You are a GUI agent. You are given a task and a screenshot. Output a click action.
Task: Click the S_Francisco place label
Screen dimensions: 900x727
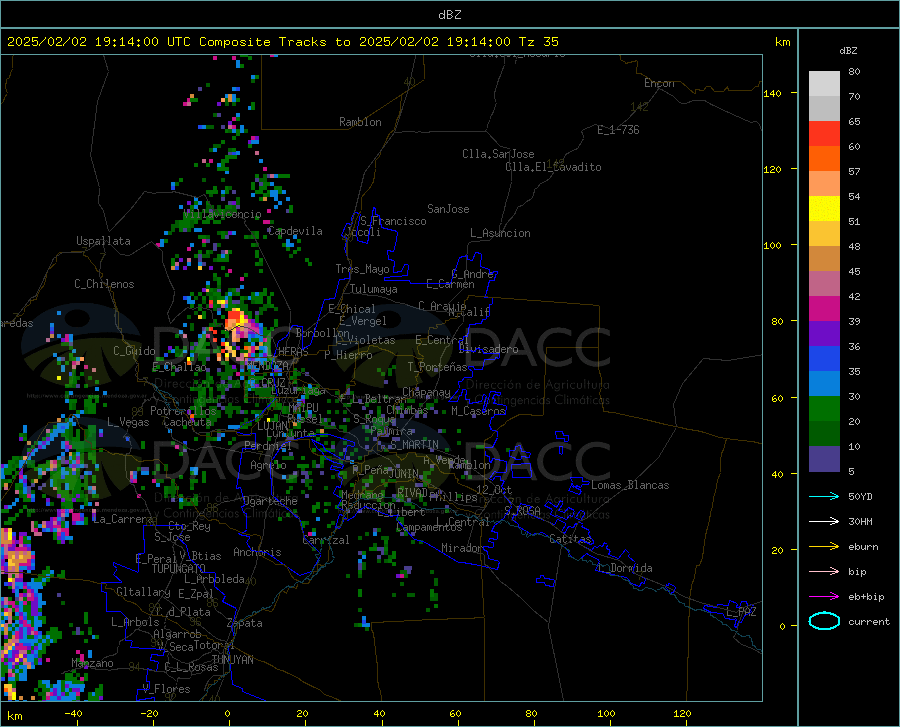click(393, 221)
